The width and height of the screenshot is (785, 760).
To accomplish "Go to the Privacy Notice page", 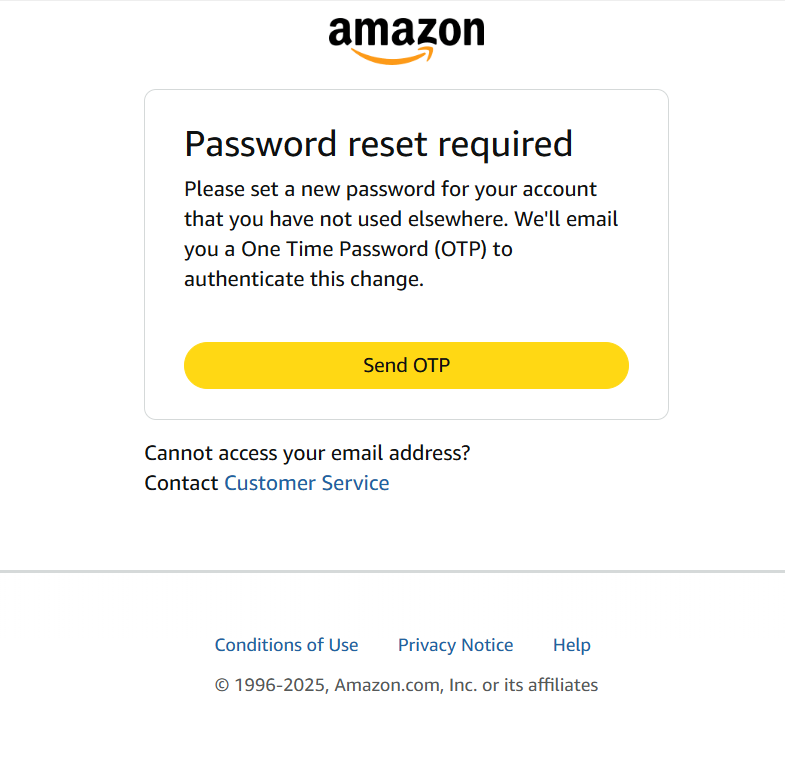I will point(455,645).
